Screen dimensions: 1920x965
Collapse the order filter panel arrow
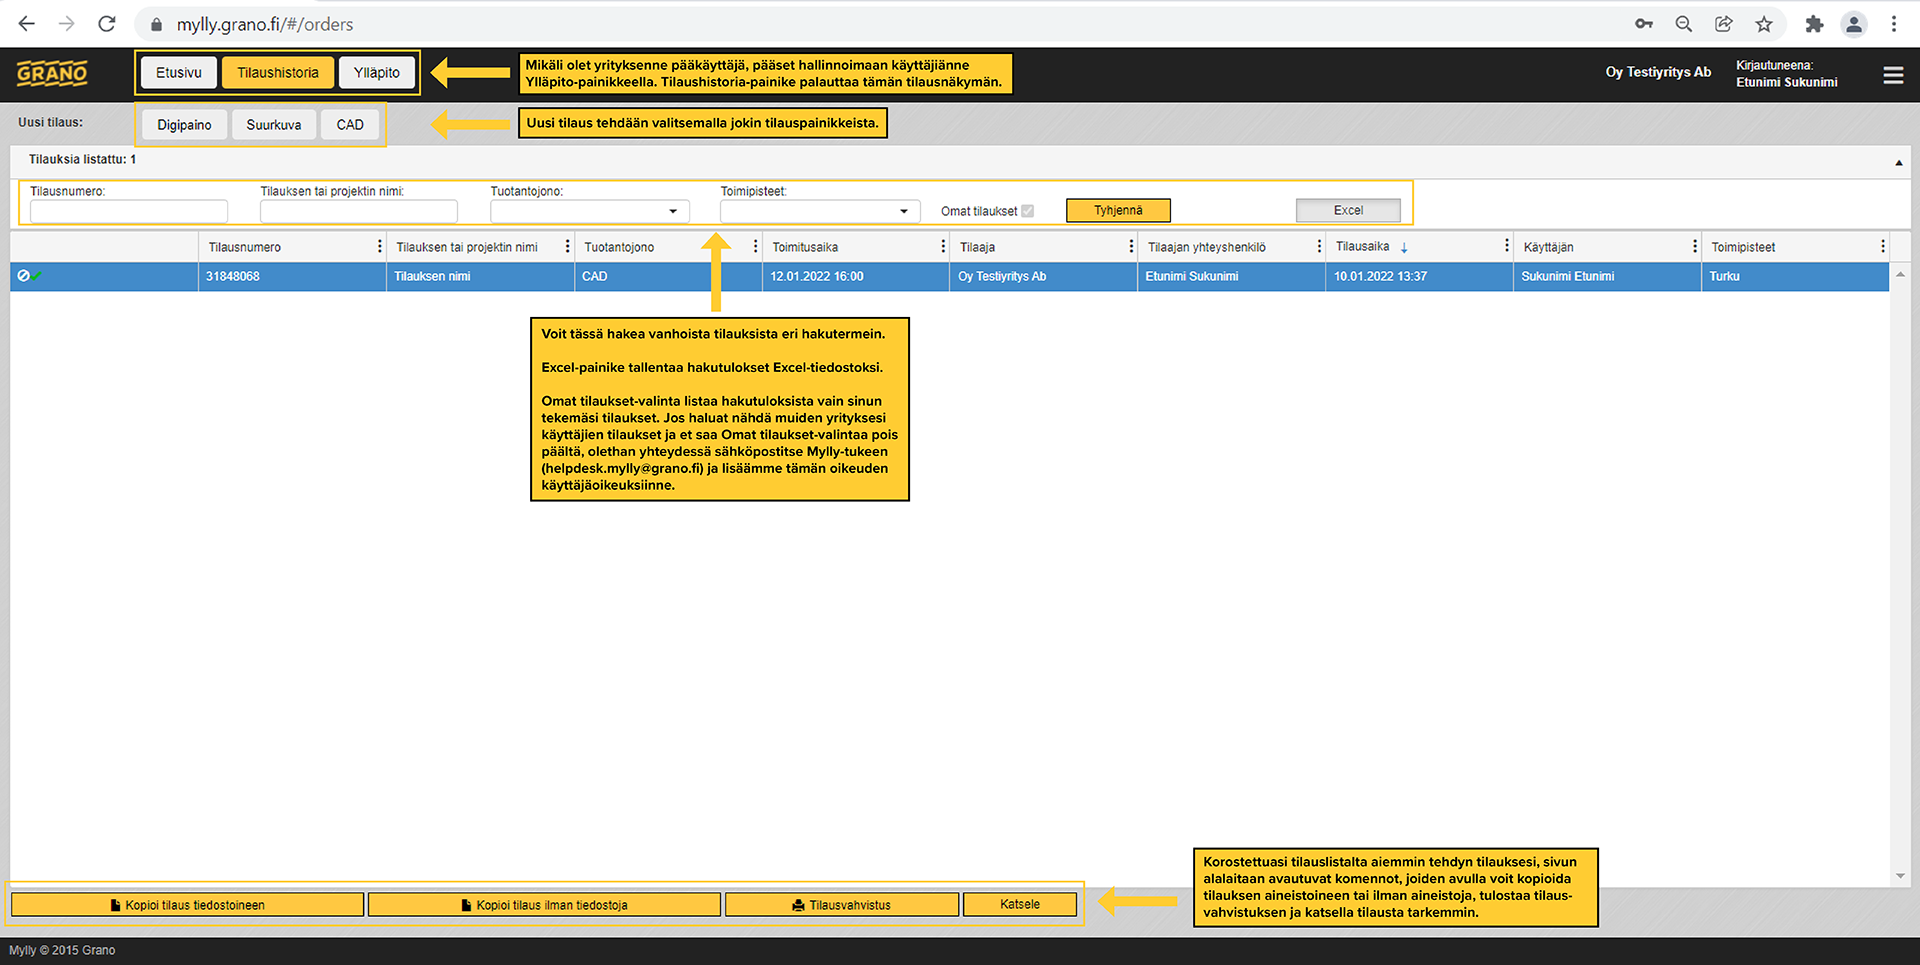1898,163
